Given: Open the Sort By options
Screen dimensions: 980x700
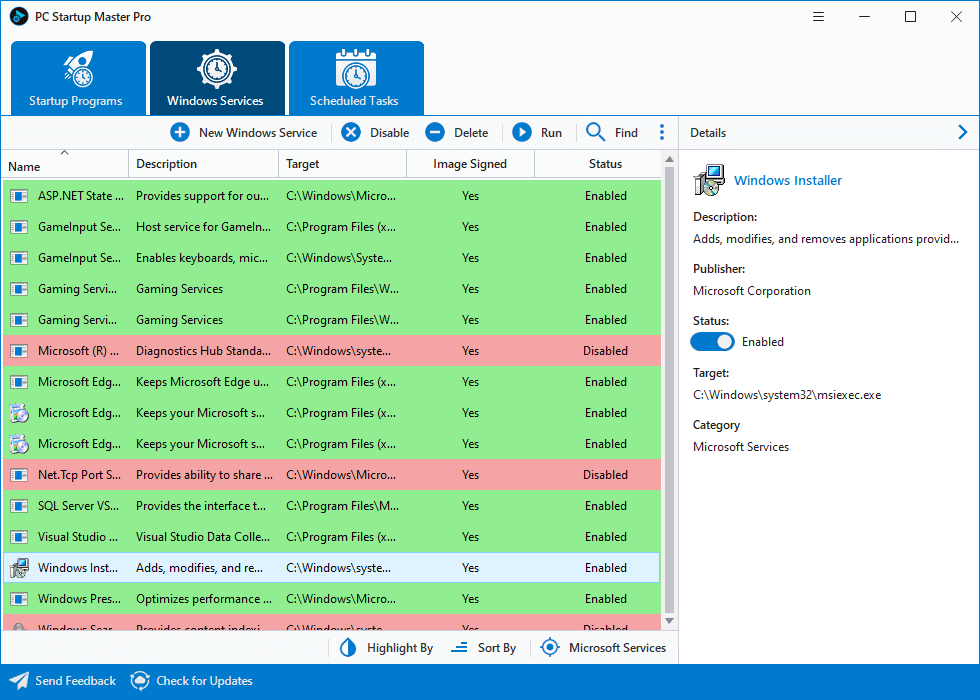Looking at the screenshot, I should (x=484, y=648).
